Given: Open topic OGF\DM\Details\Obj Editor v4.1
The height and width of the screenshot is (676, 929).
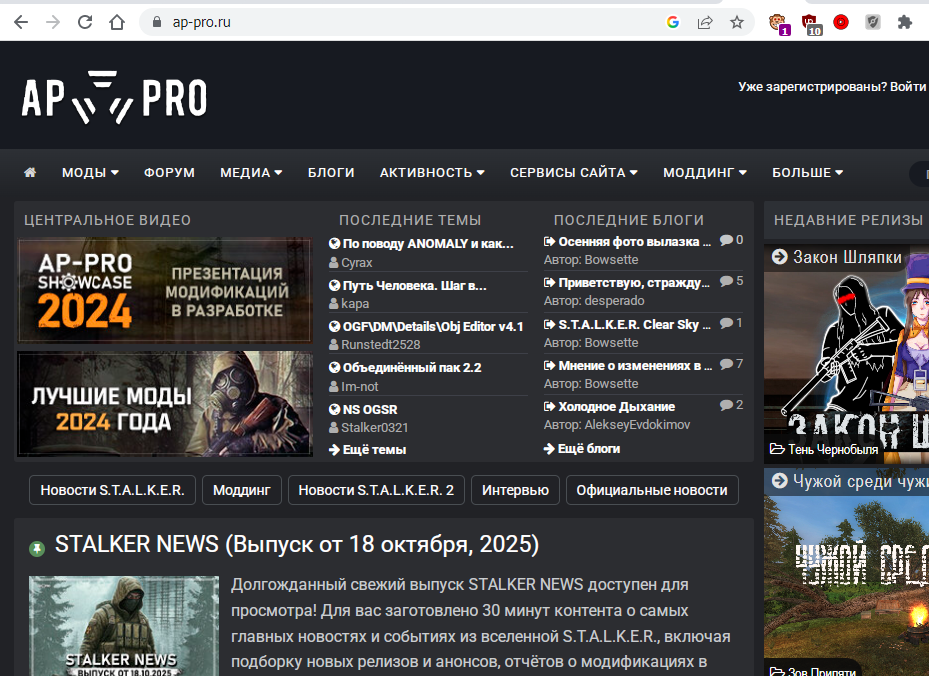Looking at the screenshot, I should click(433, 326).
